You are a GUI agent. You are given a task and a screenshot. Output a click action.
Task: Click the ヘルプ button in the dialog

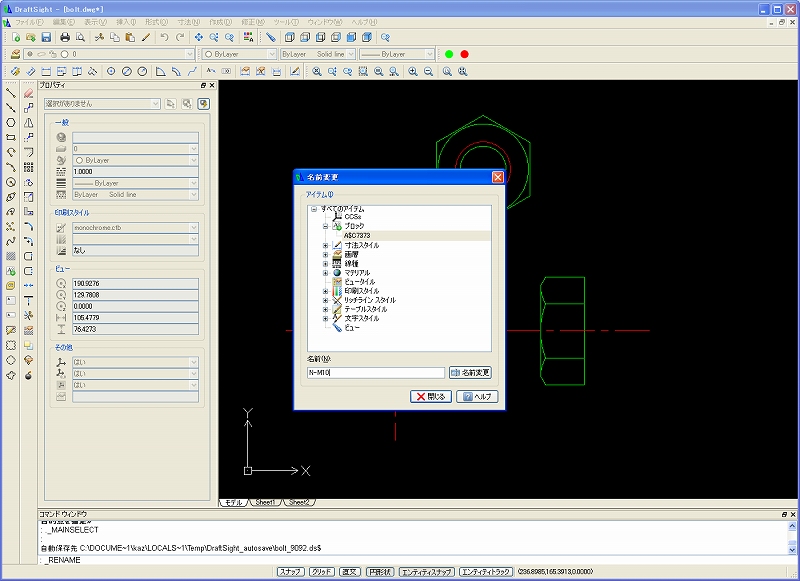(477, 396)
